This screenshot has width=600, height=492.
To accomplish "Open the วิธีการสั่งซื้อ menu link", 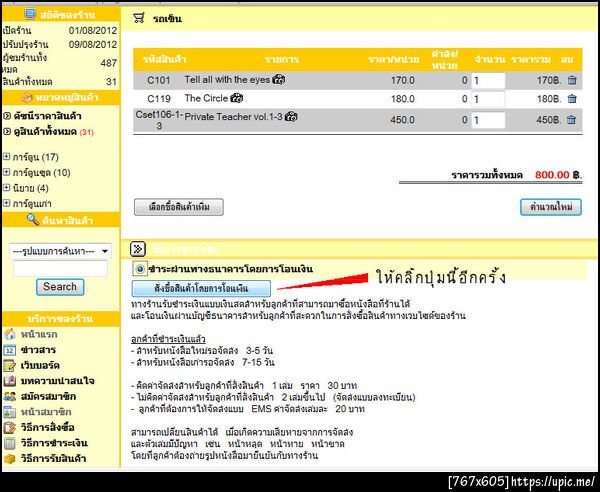I will pyautogui.click(x=47, y=427).
